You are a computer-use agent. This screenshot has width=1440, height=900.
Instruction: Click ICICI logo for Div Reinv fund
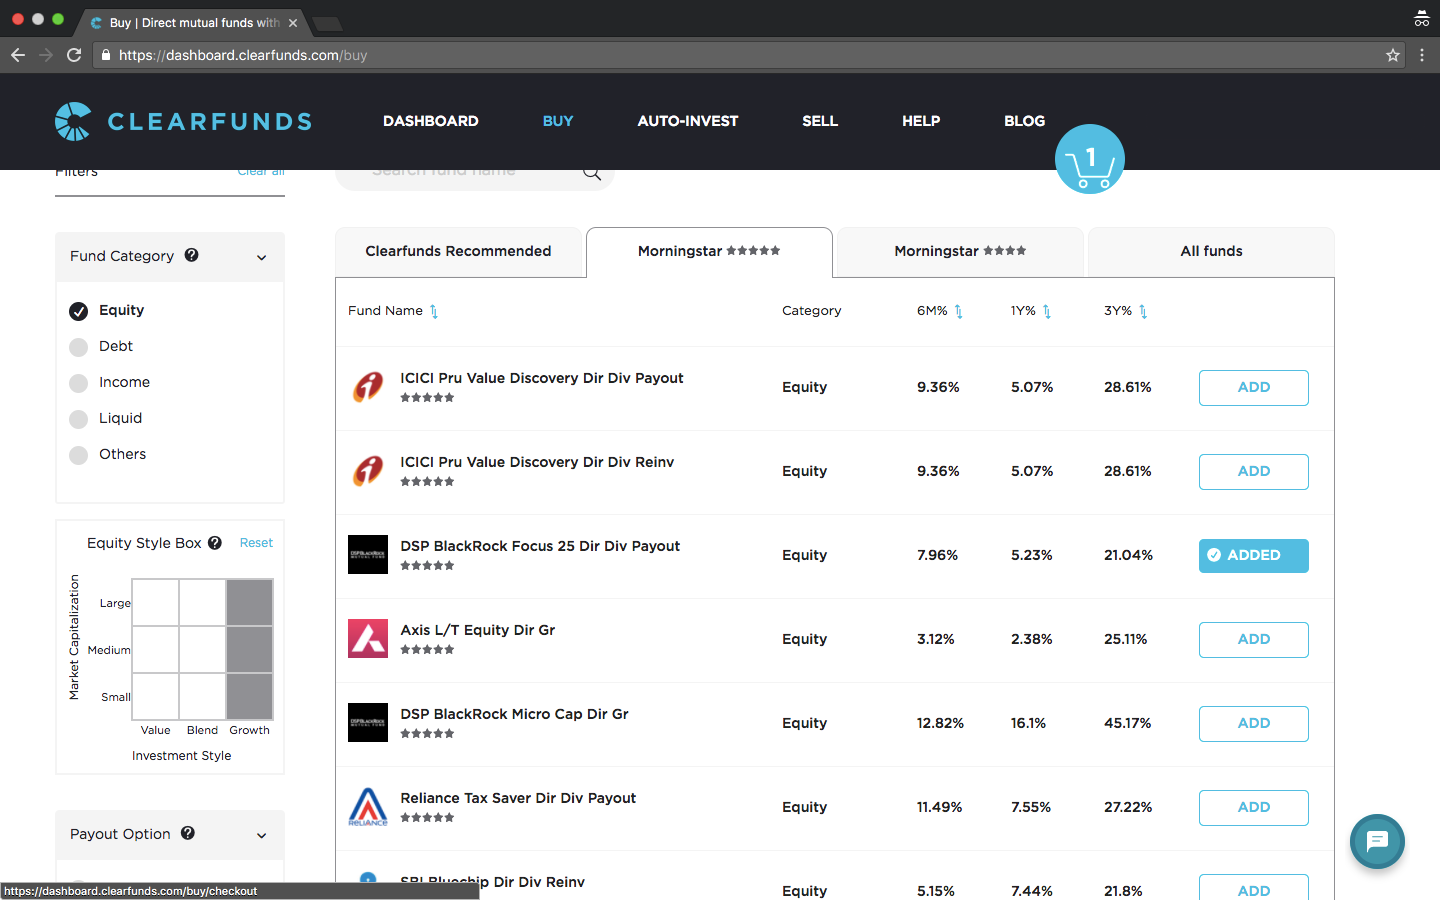368,470
